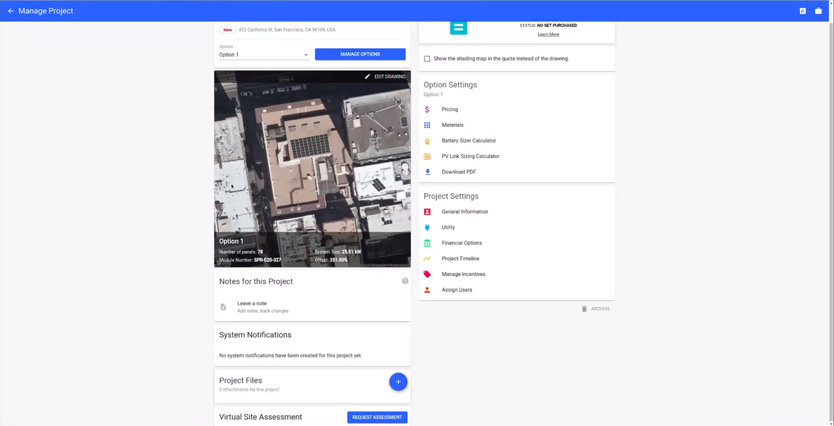Add a project file with plus button

pos(398,382)
